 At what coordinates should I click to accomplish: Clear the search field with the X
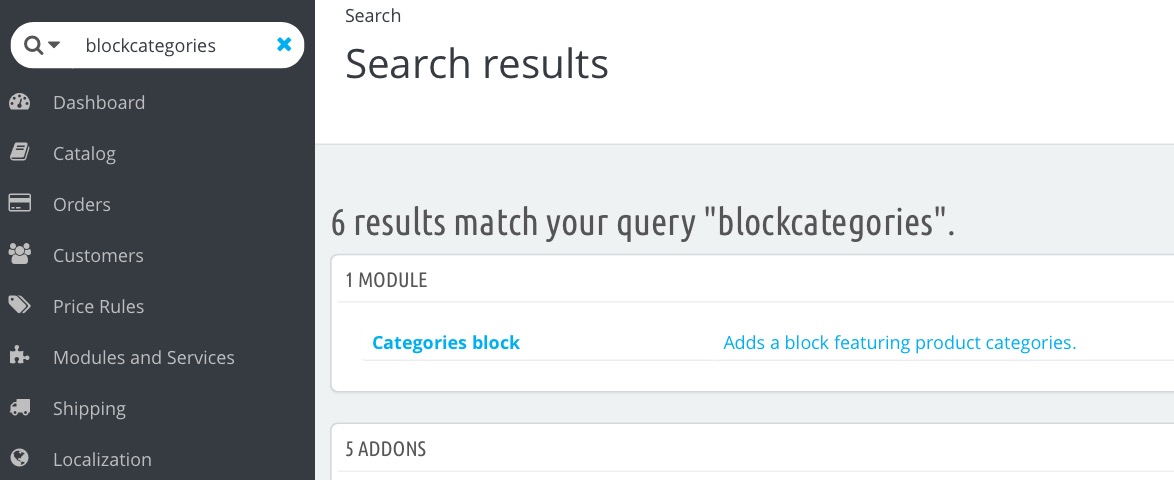(284, 45)
